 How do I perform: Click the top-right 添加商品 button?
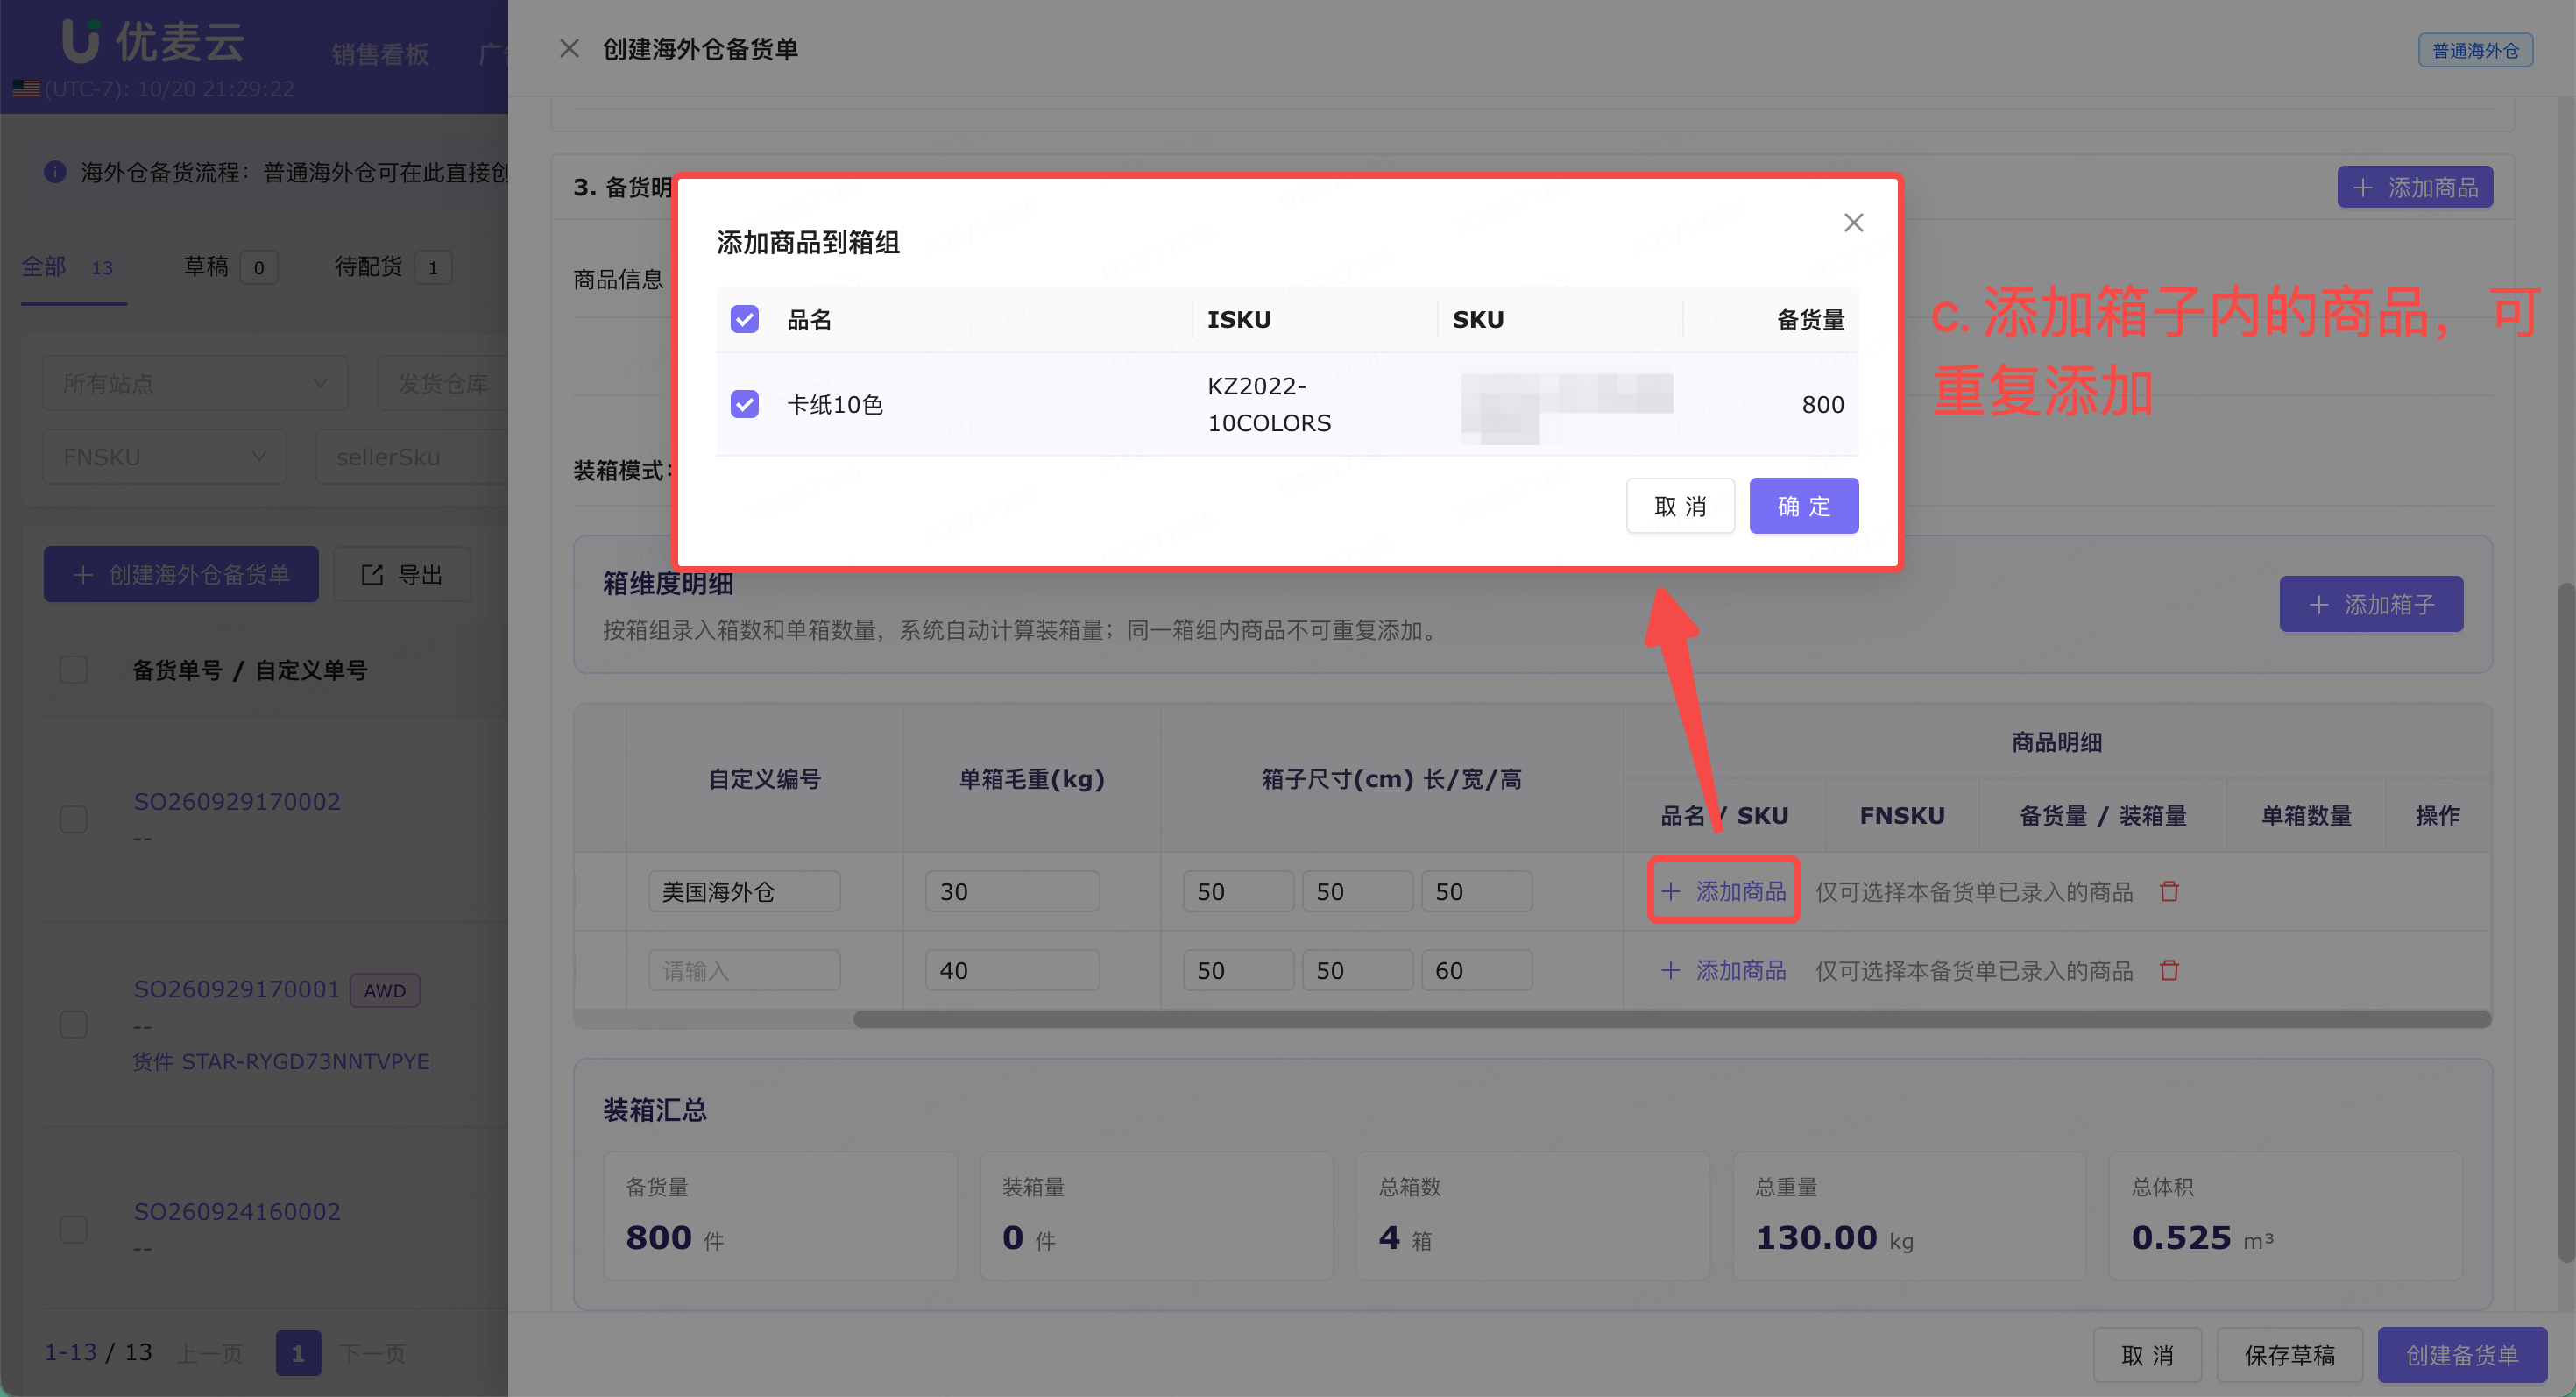(2414, 187)
